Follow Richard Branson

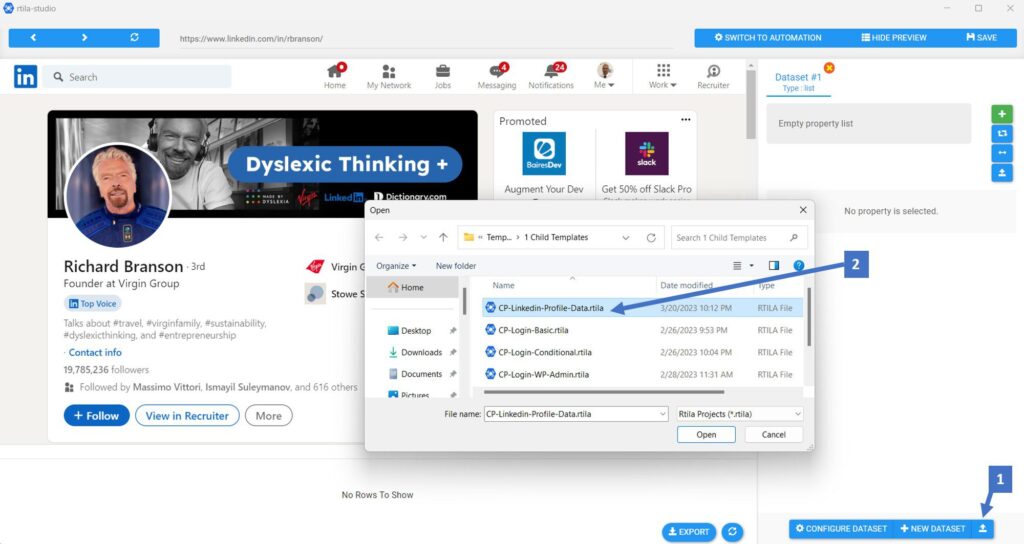(x=96, y=416)
